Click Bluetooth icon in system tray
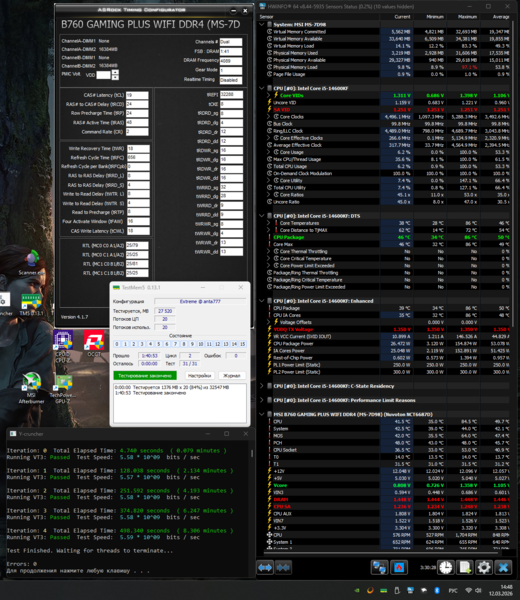This screenshot has height=600, width=520. 437,590
